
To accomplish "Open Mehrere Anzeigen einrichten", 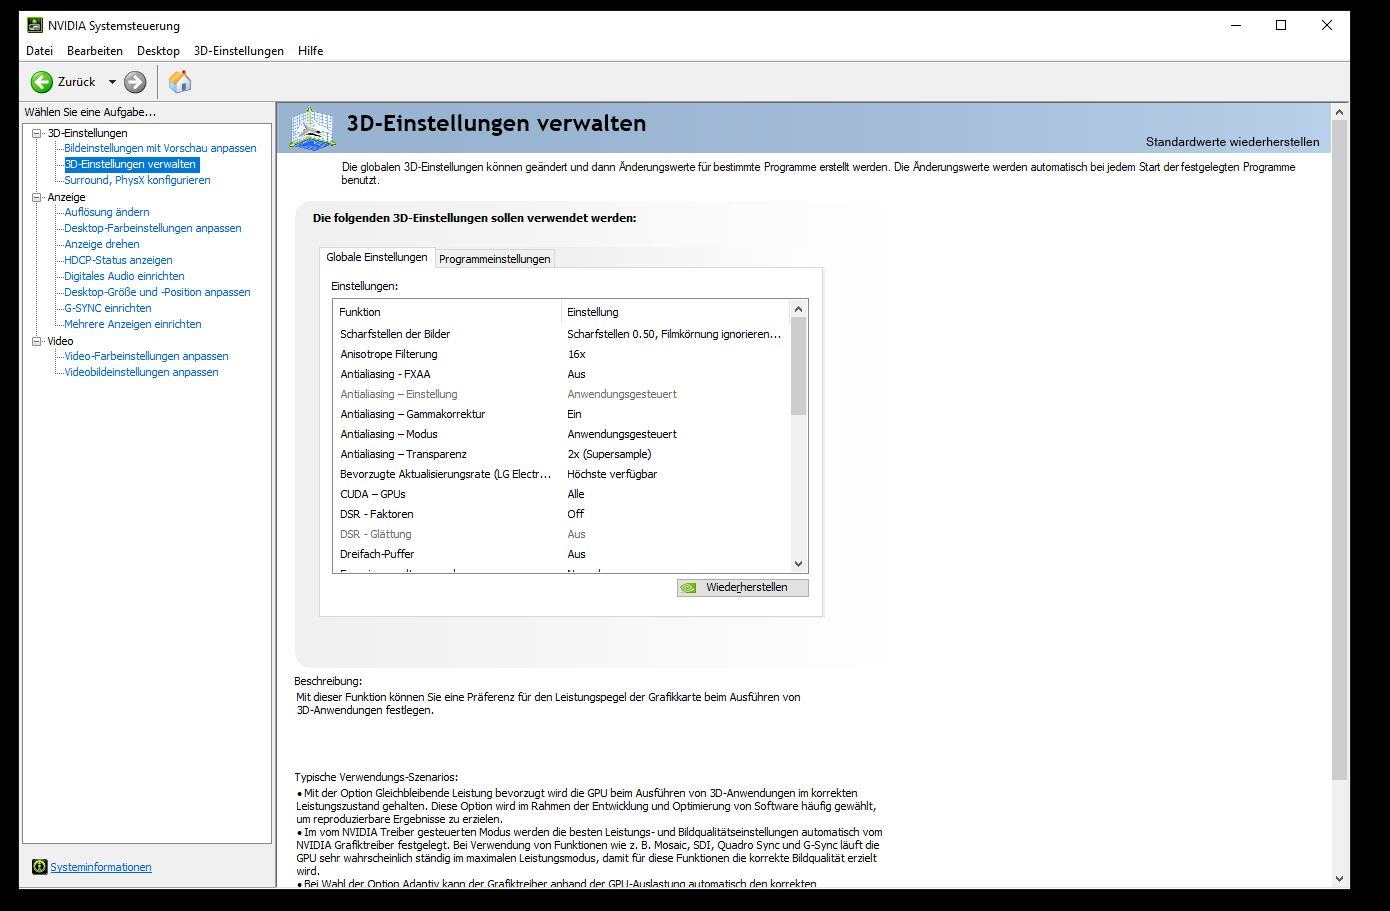I will (x=133, y=324).
